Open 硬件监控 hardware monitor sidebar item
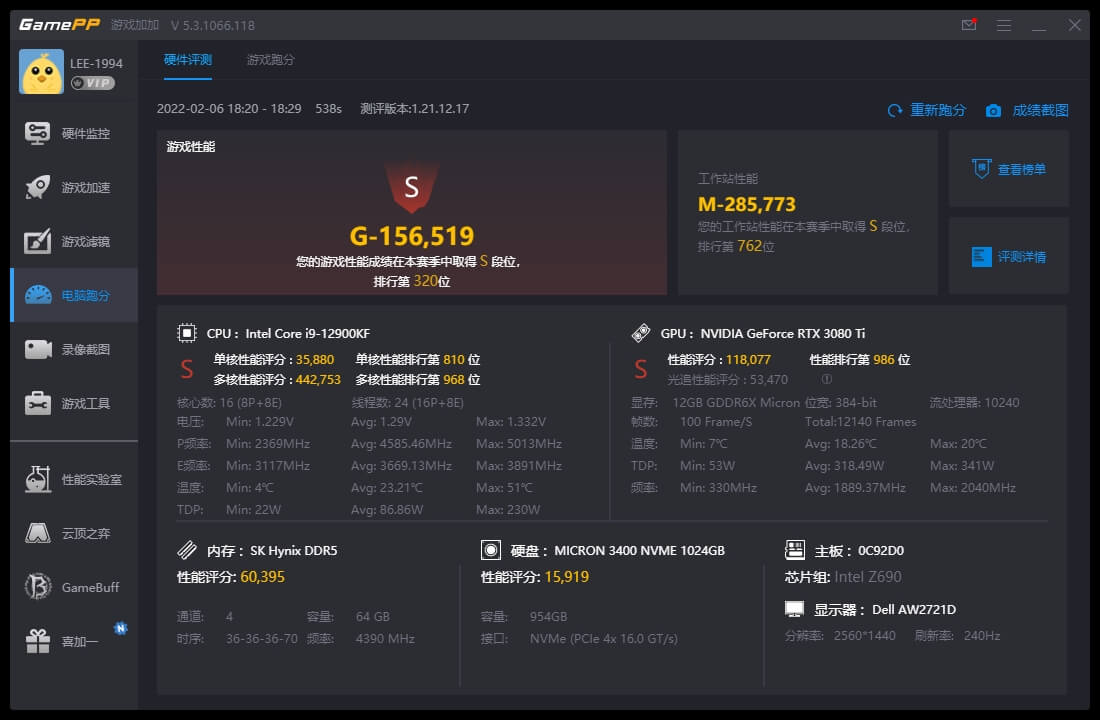Screen dimensions: 1100x720 pos(74,133)
